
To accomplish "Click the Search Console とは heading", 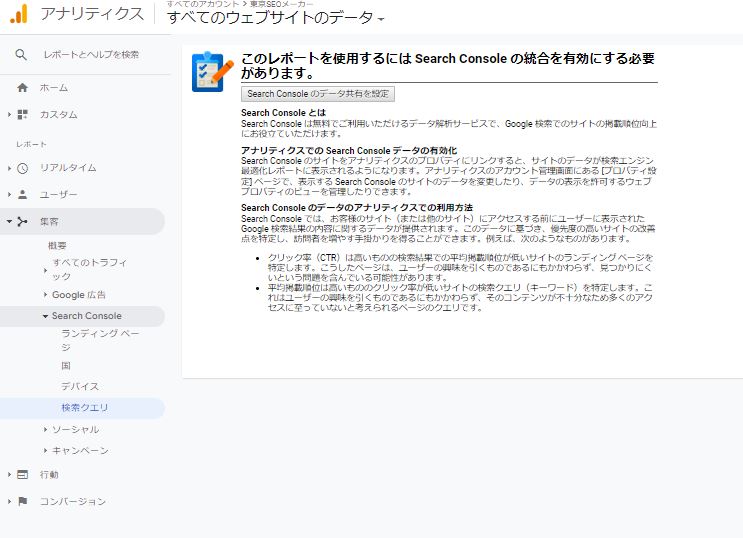I will pyautogui.click(x=283, y=113).
